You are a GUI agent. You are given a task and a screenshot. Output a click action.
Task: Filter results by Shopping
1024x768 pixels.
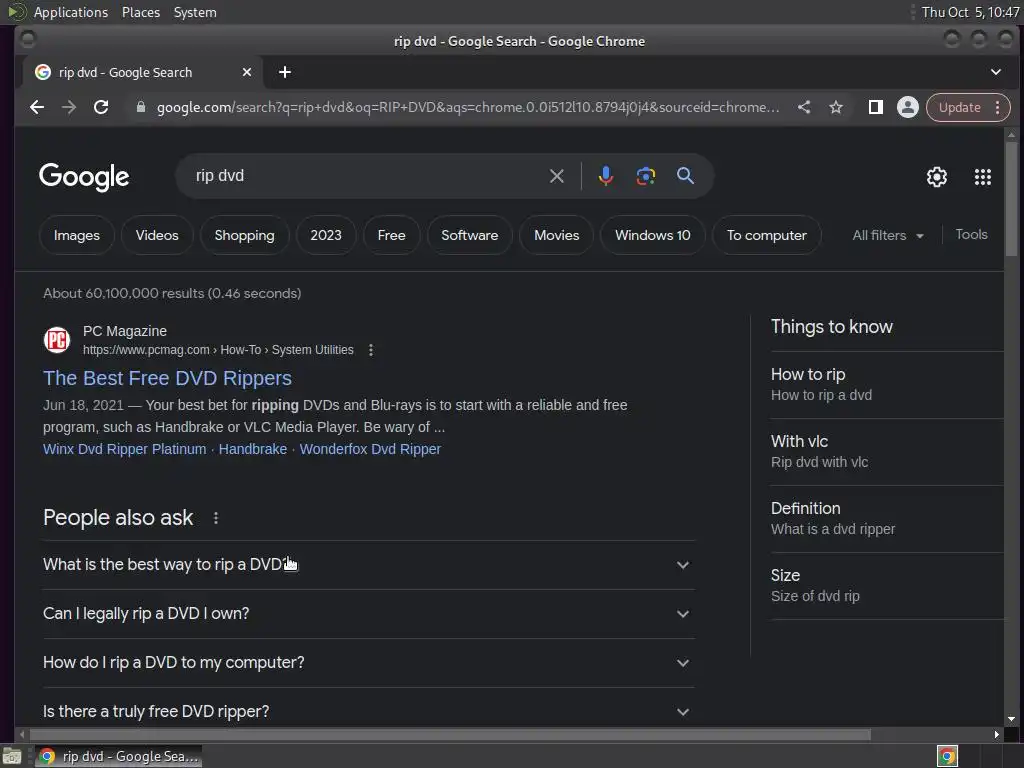pos(244,235)
